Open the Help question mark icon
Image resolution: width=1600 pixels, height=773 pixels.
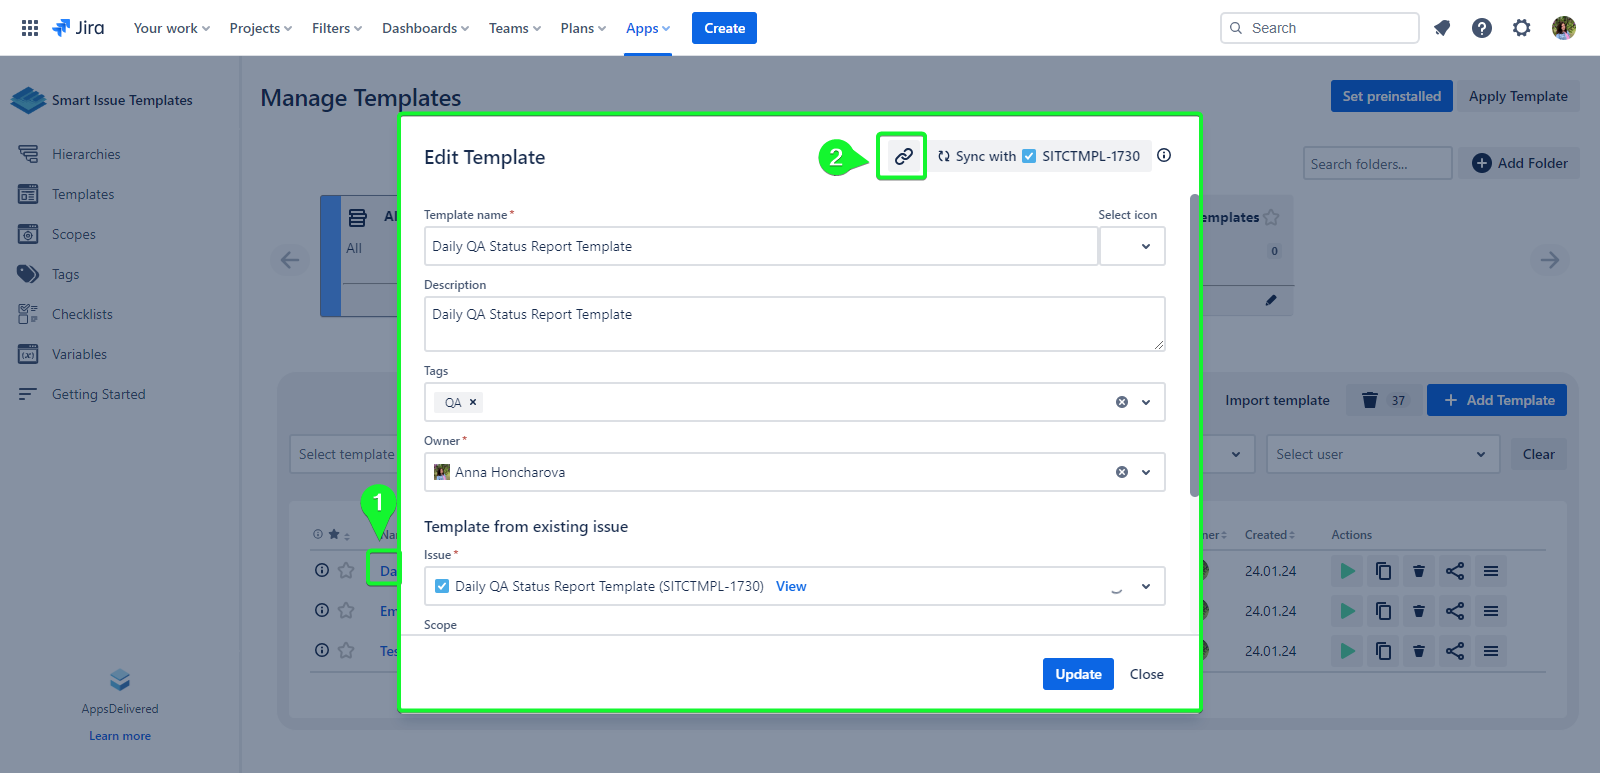(1481, 28)
